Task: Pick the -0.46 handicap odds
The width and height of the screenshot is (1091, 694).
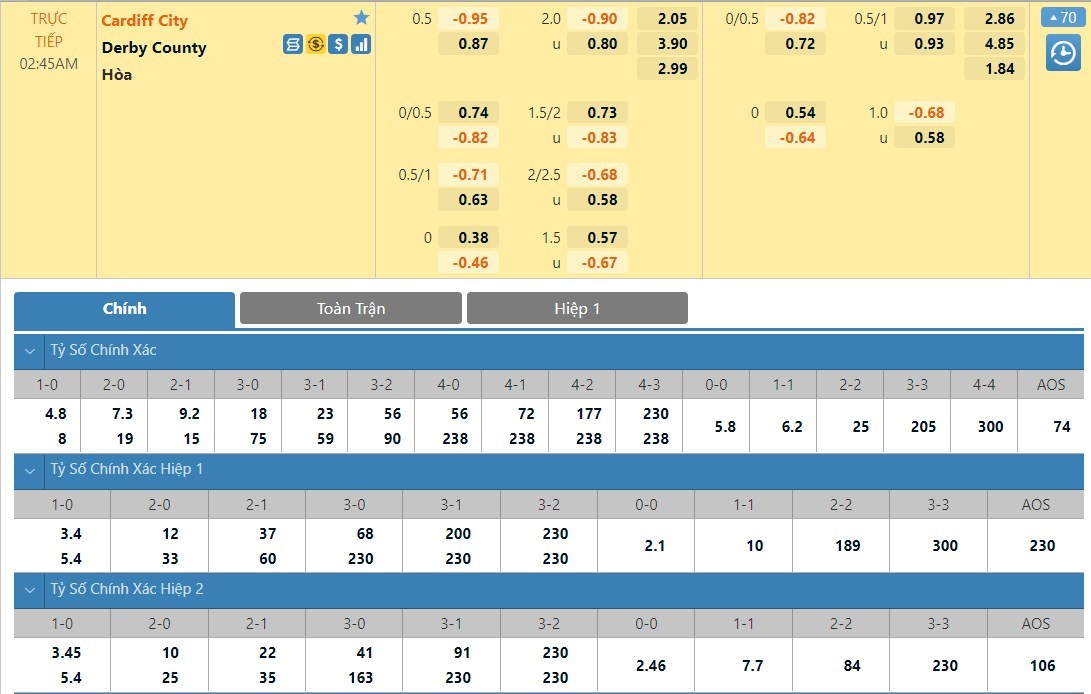Action: [469, 262]
